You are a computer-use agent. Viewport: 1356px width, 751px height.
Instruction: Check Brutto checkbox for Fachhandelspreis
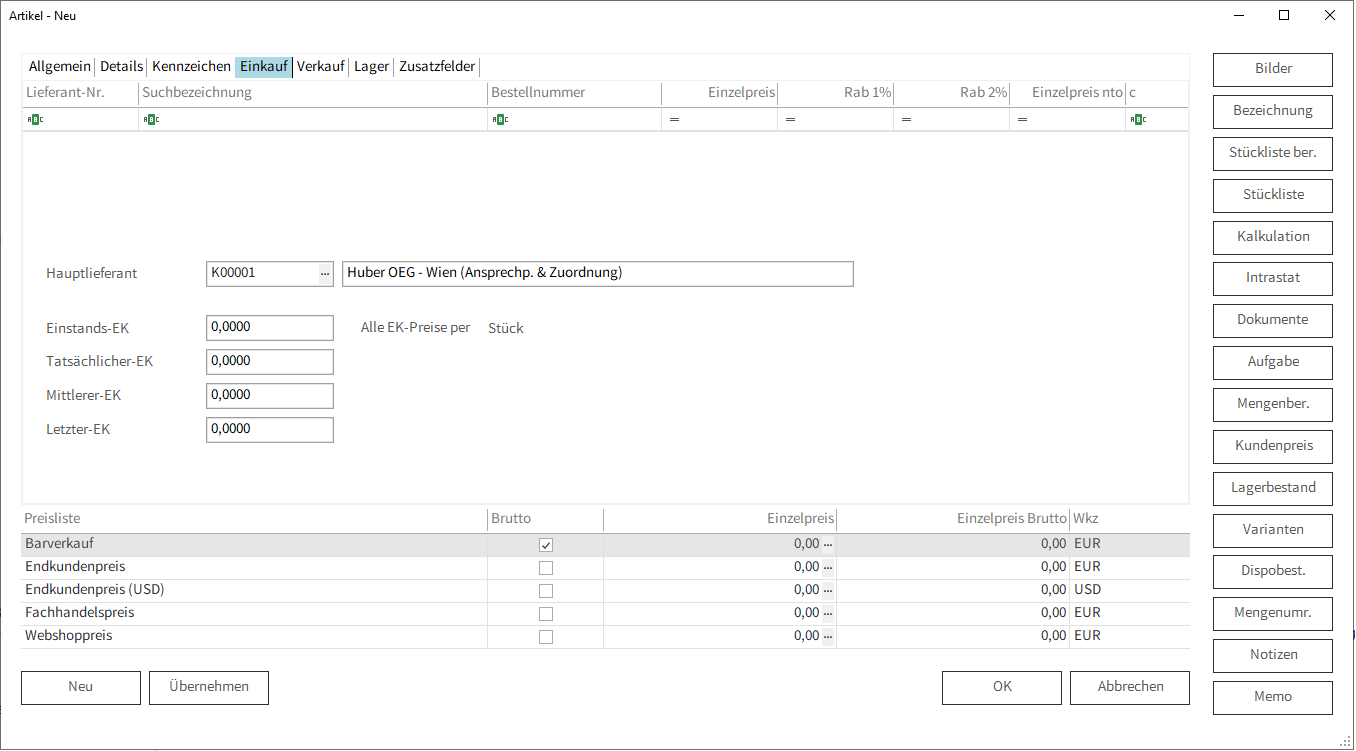coord(546,614)
